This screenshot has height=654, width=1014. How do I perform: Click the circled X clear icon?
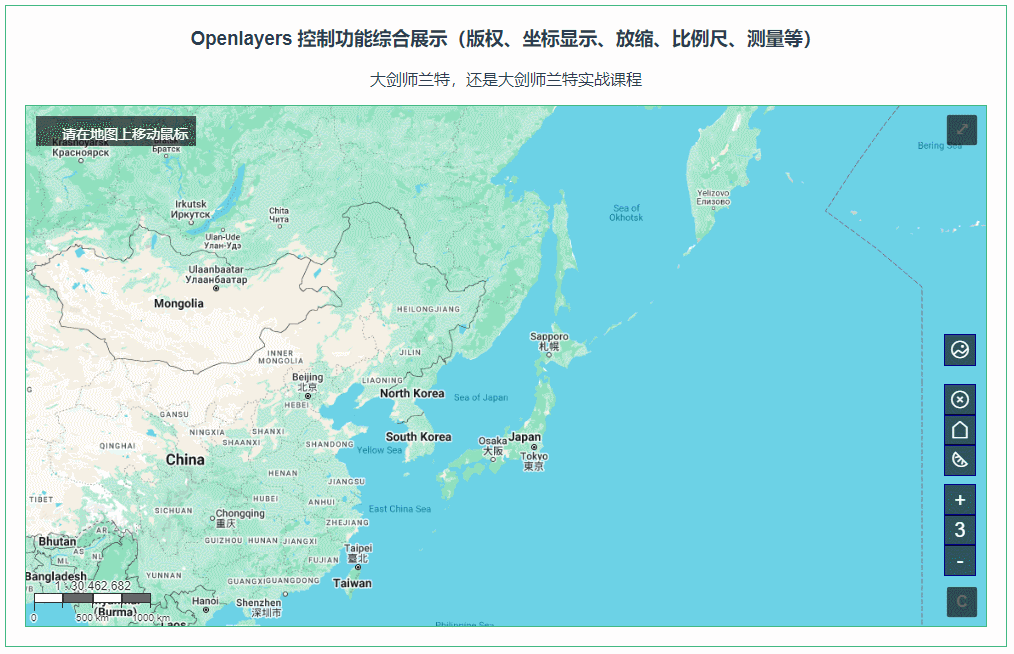[x=960, y=399]
